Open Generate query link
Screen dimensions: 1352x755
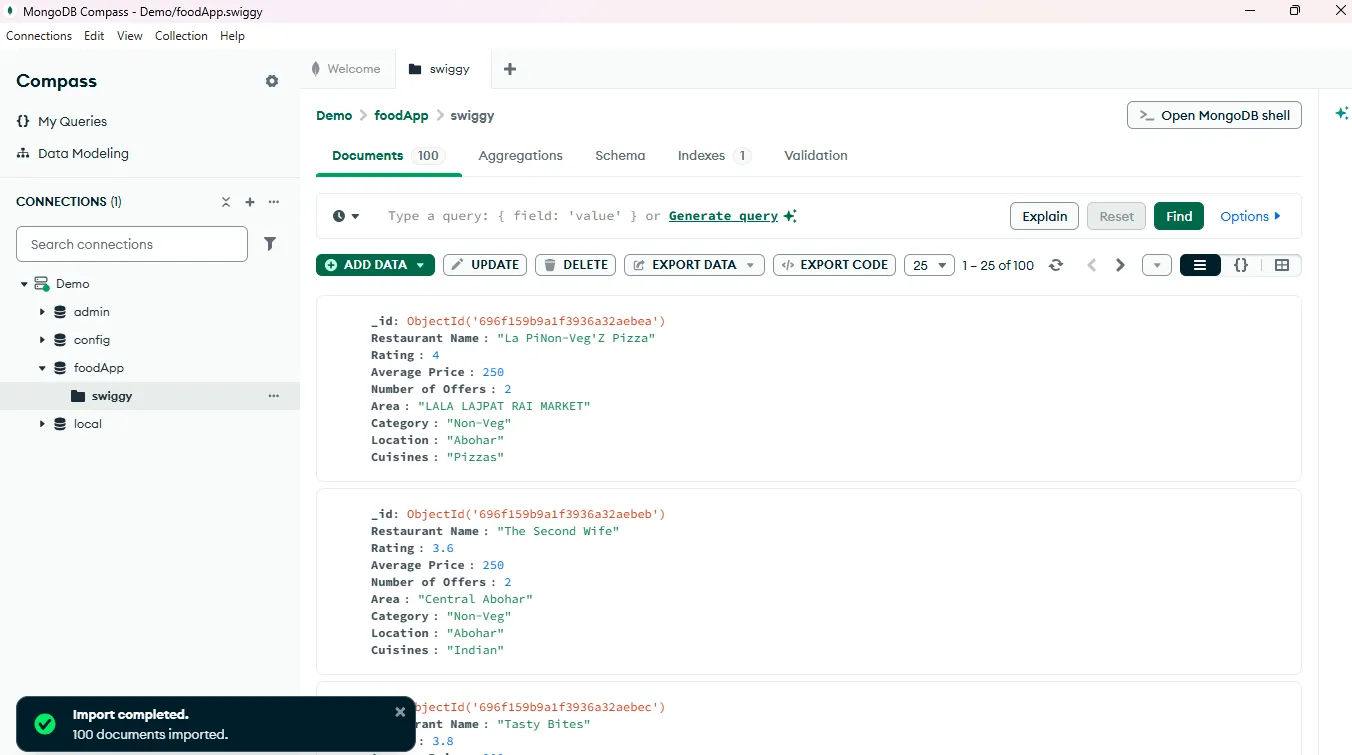coord(723,216)
